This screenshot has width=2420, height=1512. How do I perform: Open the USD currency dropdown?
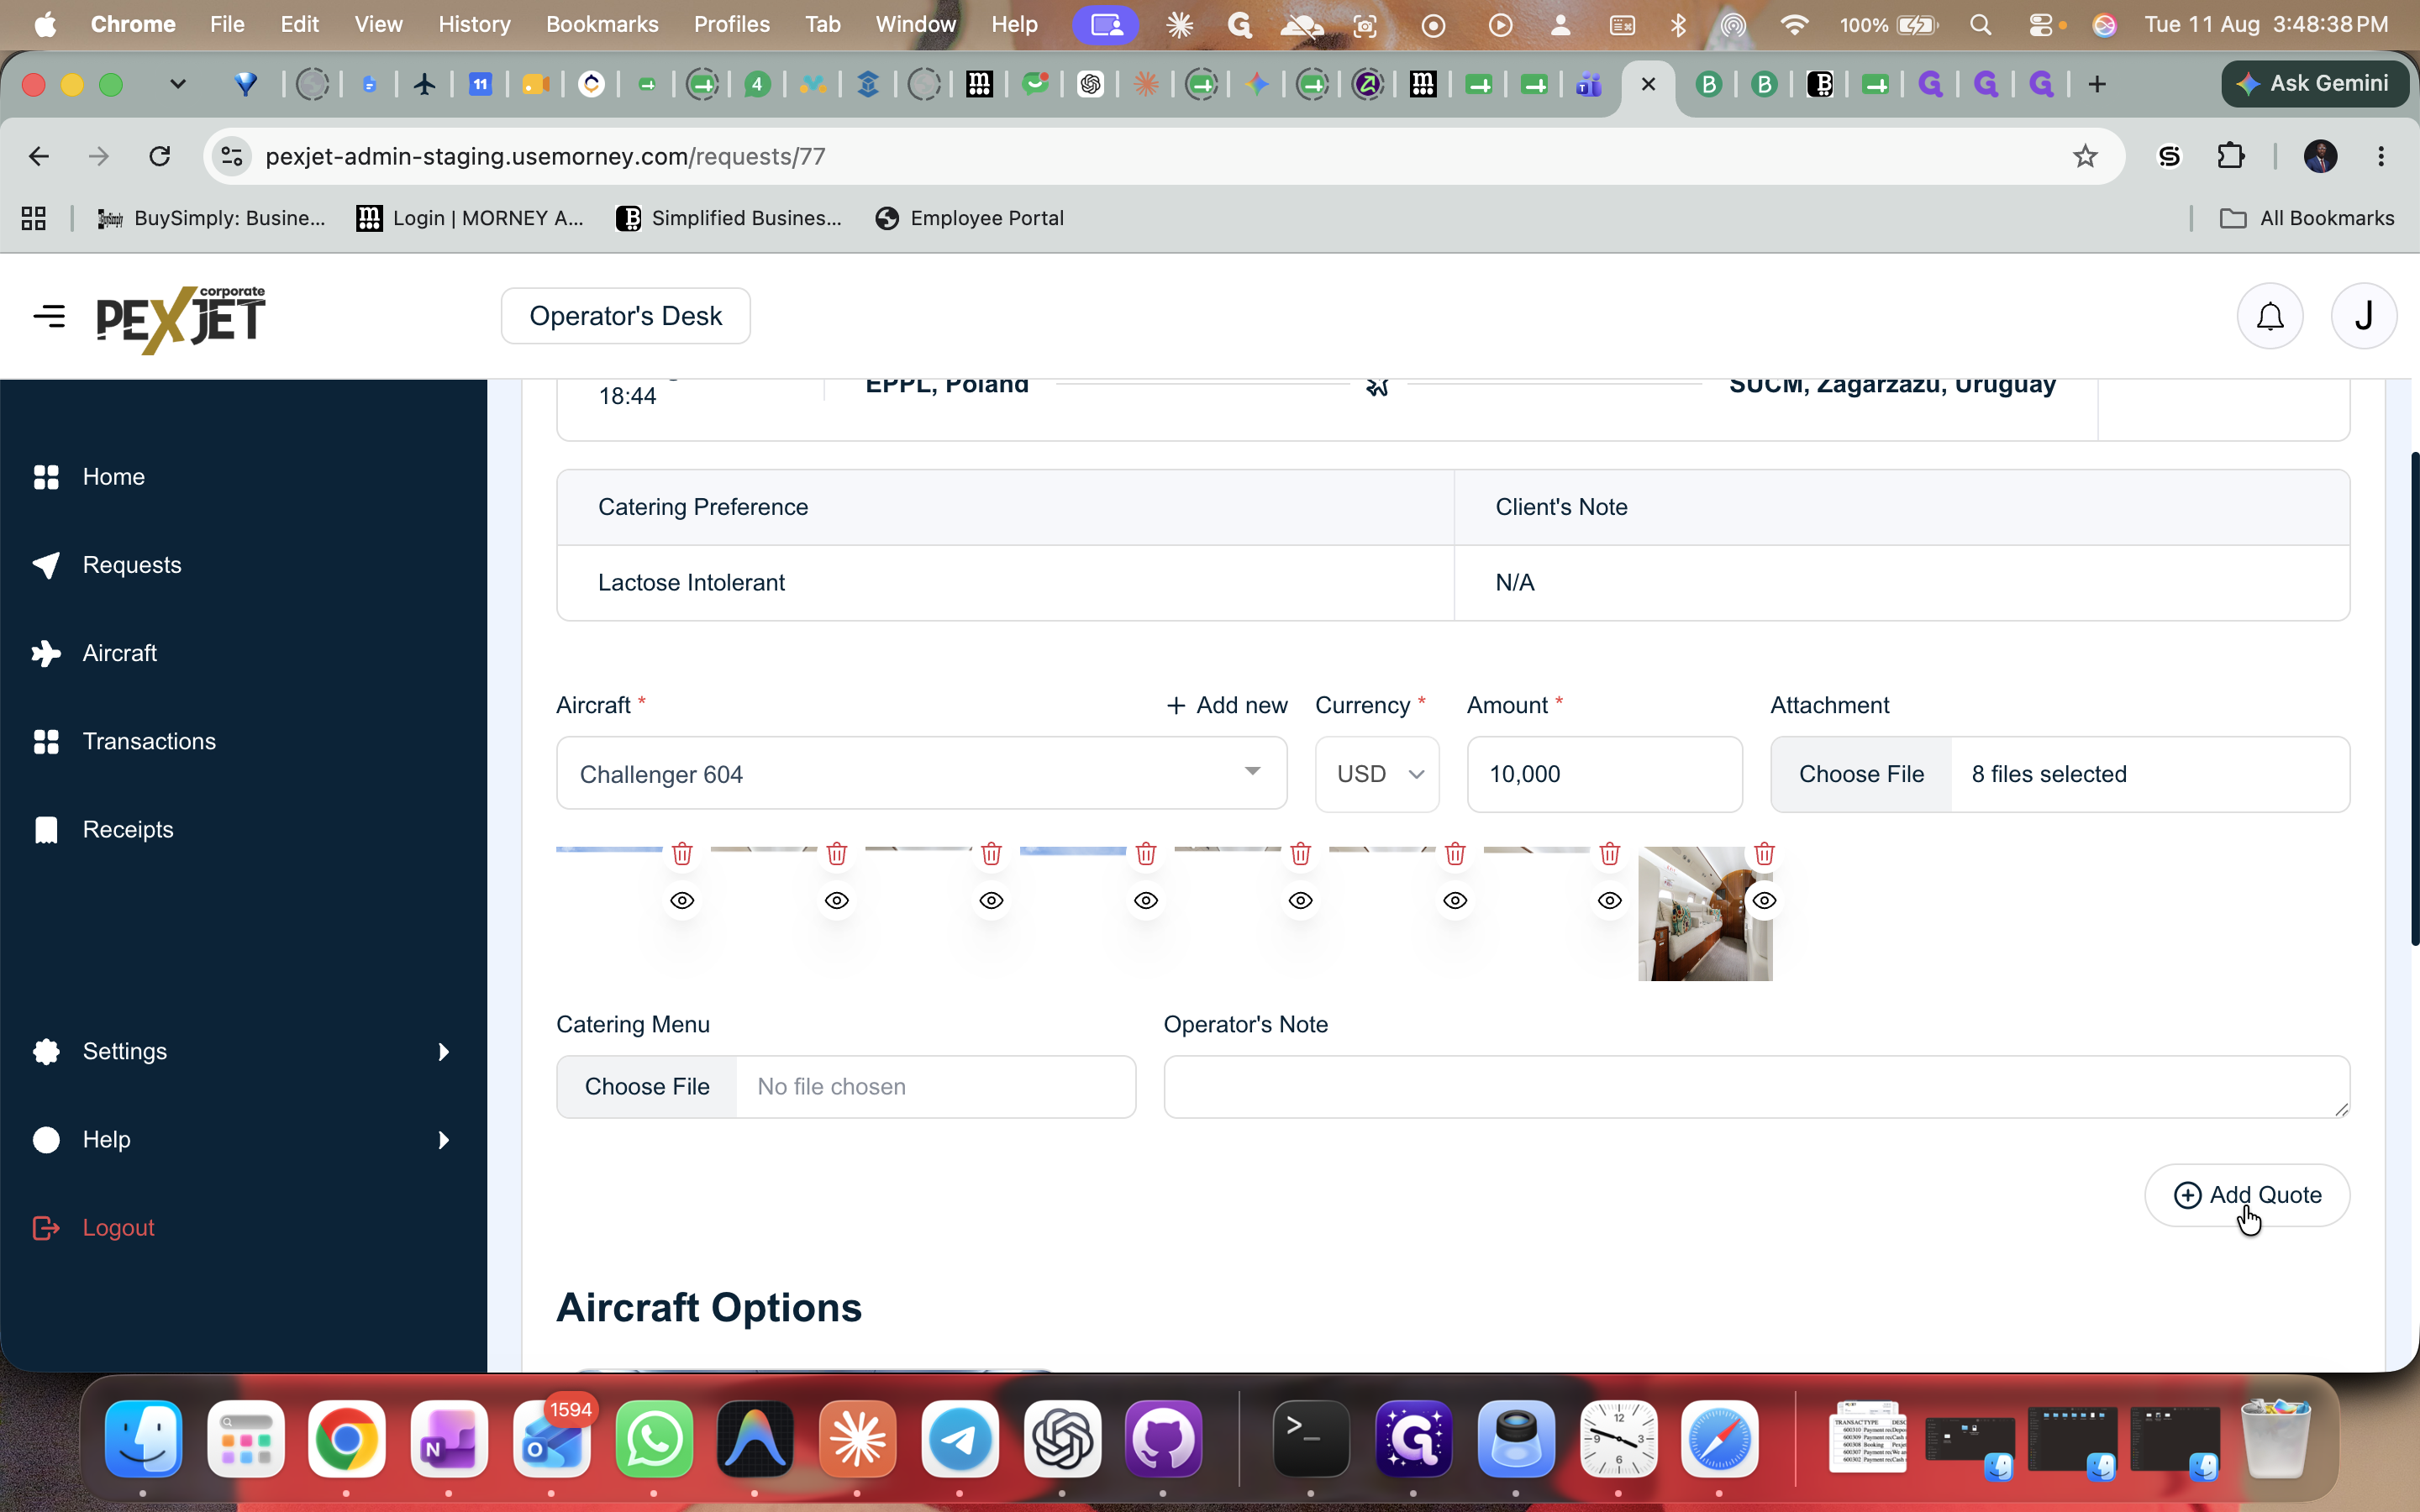coord(1377,774)
